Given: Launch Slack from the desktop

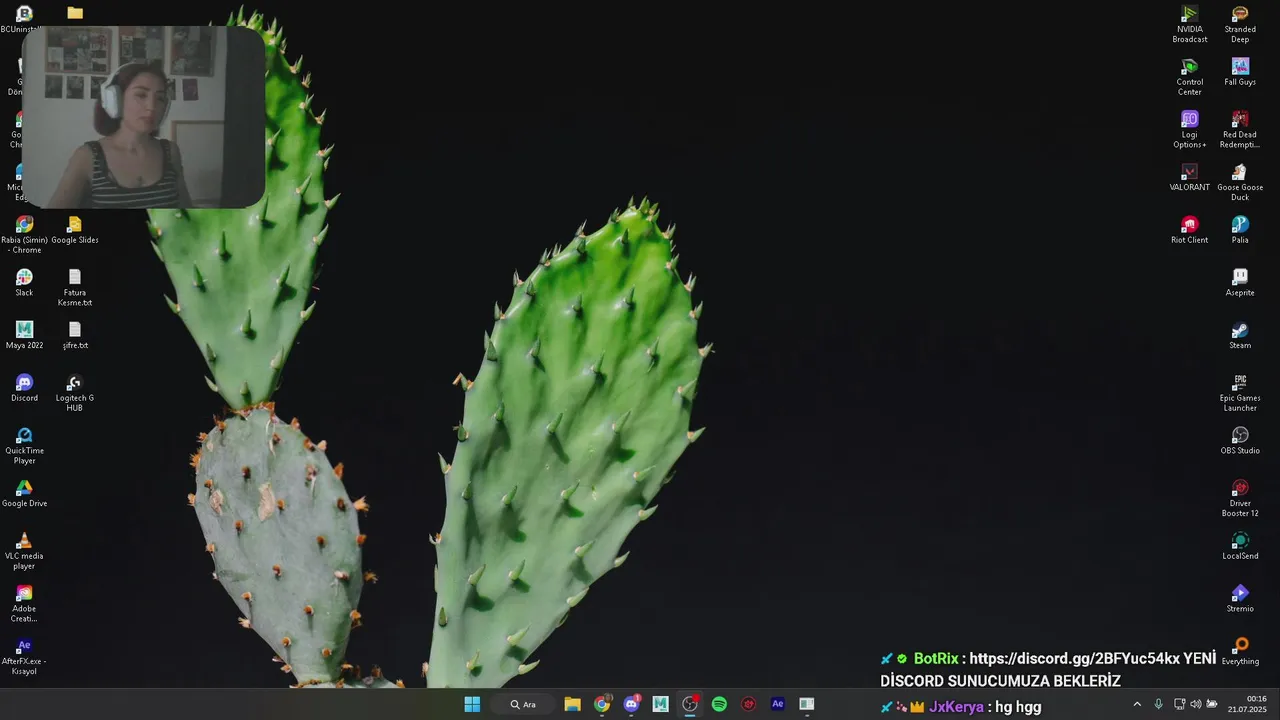Looking at the screenshot, I should 24,283.
